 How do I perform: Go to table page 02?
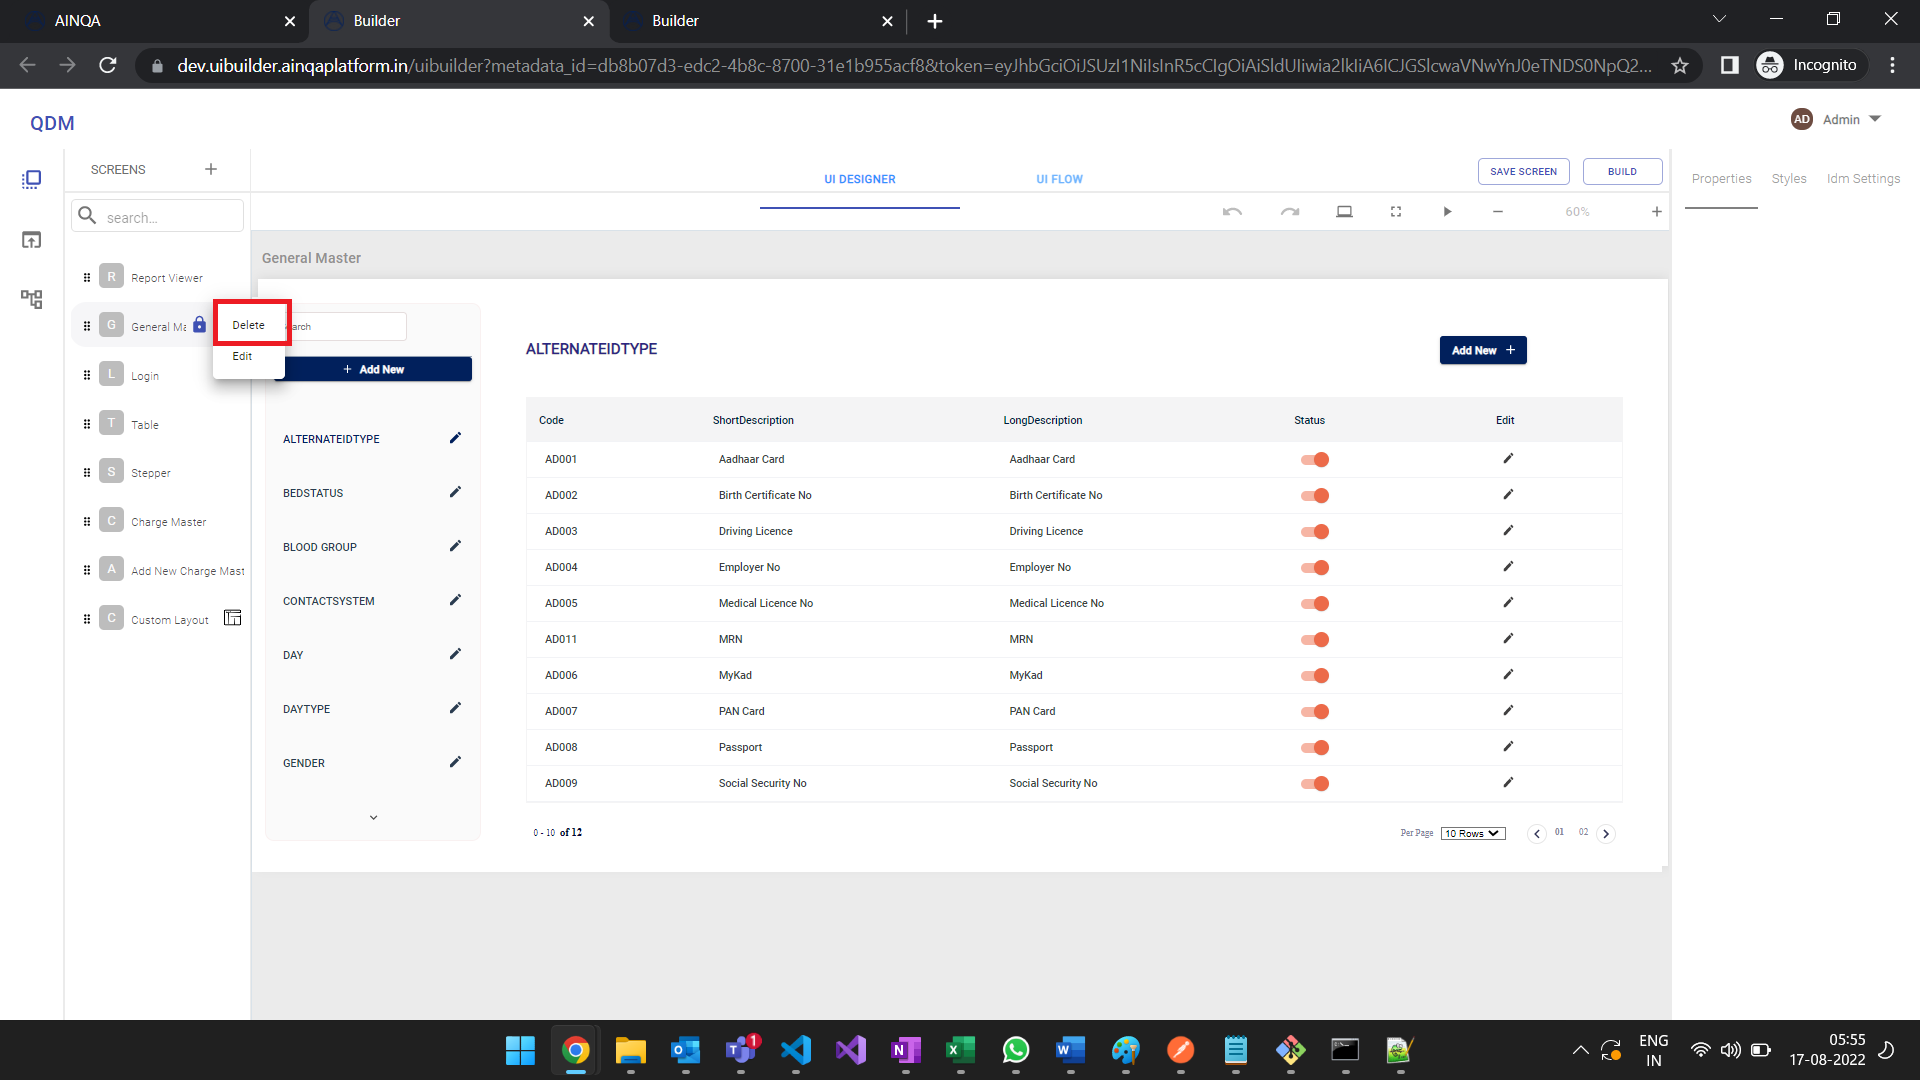[1583, 832]
